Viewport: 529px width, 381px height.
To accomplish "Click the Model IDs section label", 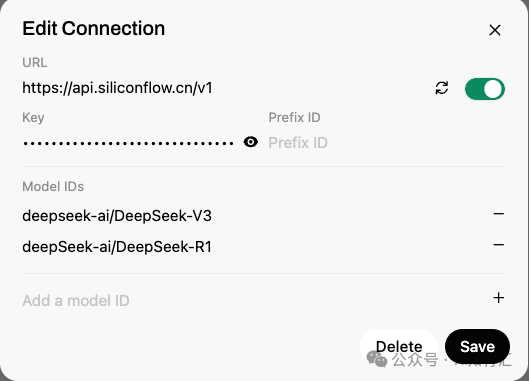I will (53, 186).
